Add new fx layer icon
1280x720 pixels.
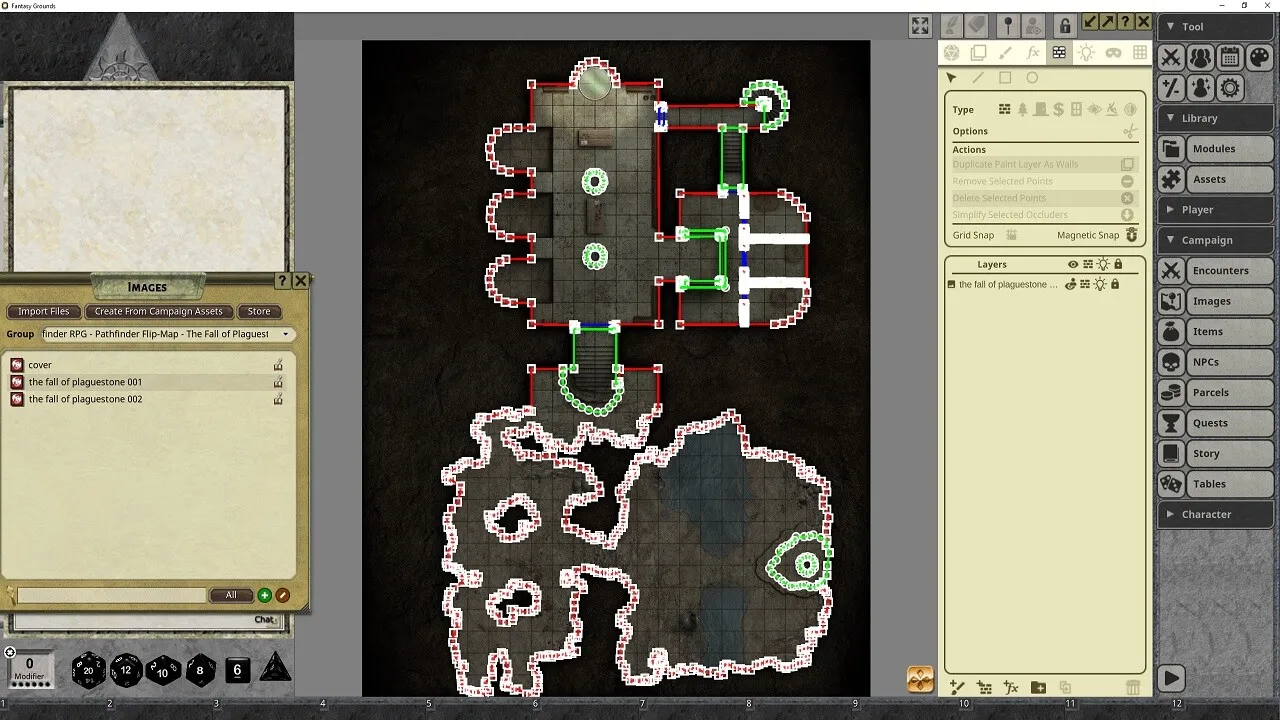1011,687
